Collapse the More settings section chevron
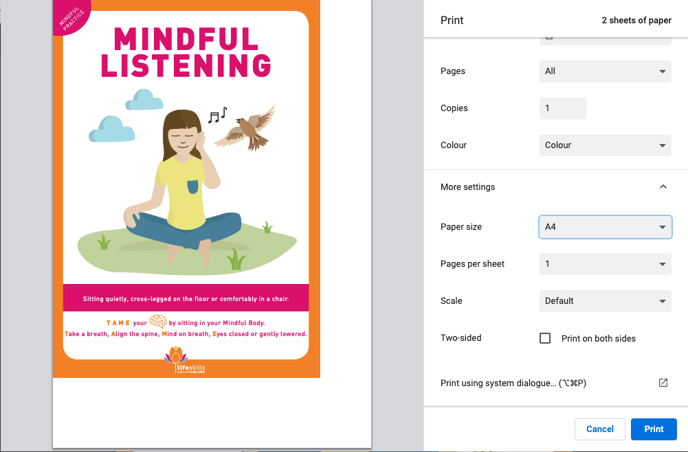Screen dimensions: 688x452 point(662,187)
